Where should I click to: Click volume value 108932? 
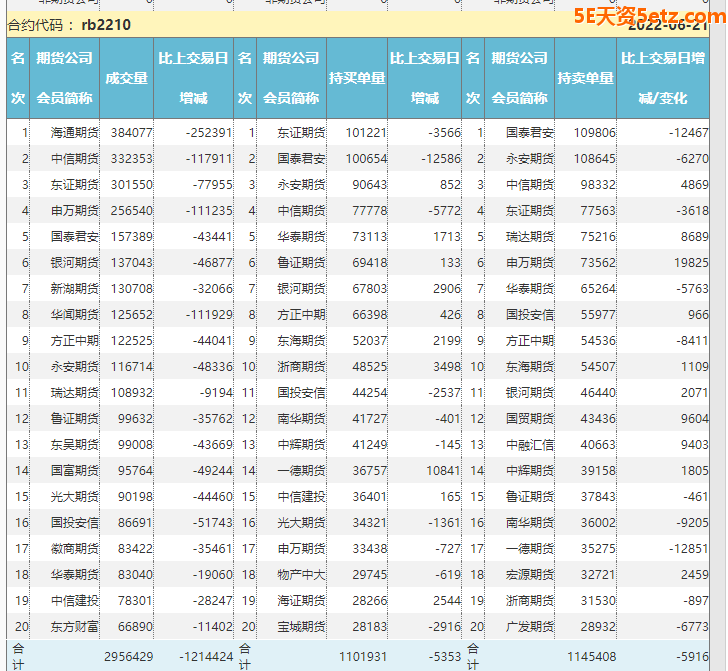(x=131, y=393)
